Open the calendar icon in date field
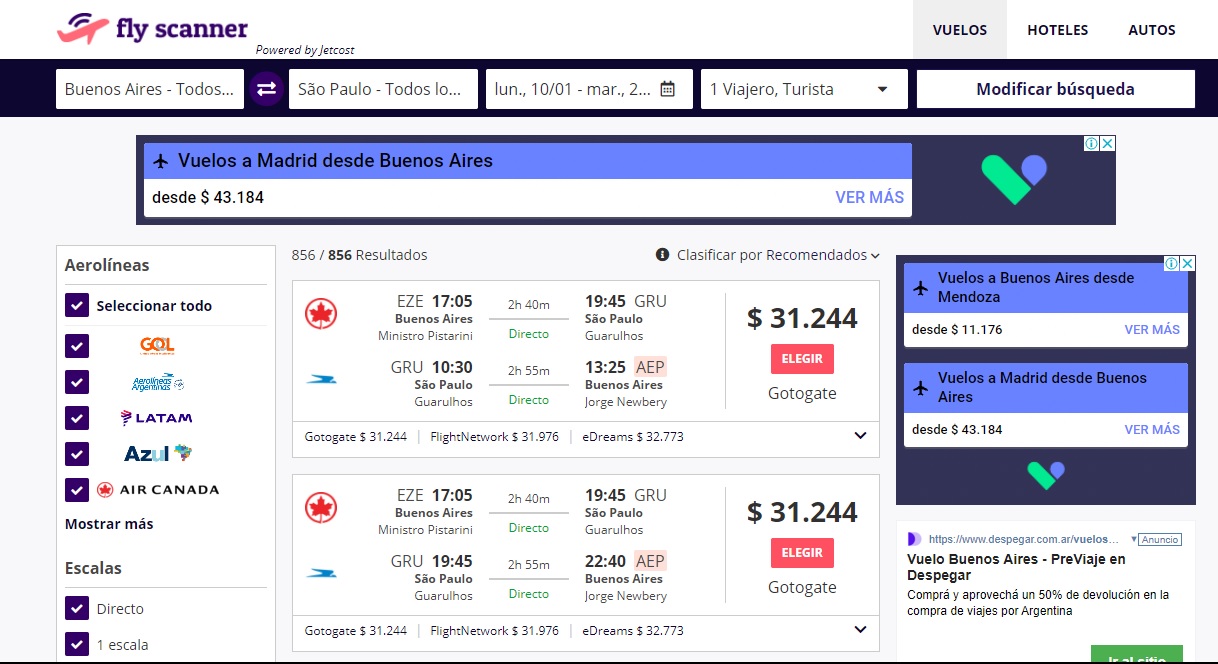 pyautogui.click(x=668, y=89)
